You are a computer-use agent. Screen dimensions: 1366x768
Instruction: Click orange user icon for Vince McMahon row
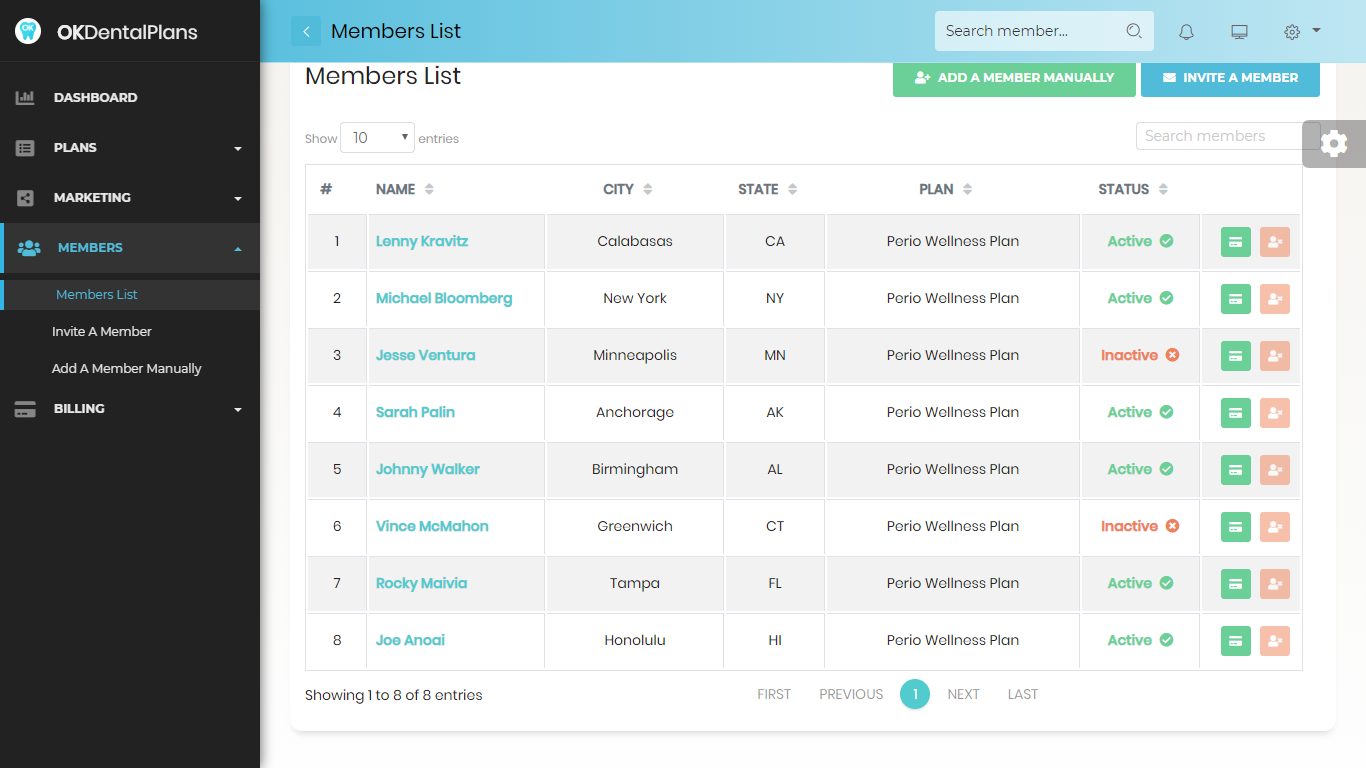click(x=1275, y=527)
